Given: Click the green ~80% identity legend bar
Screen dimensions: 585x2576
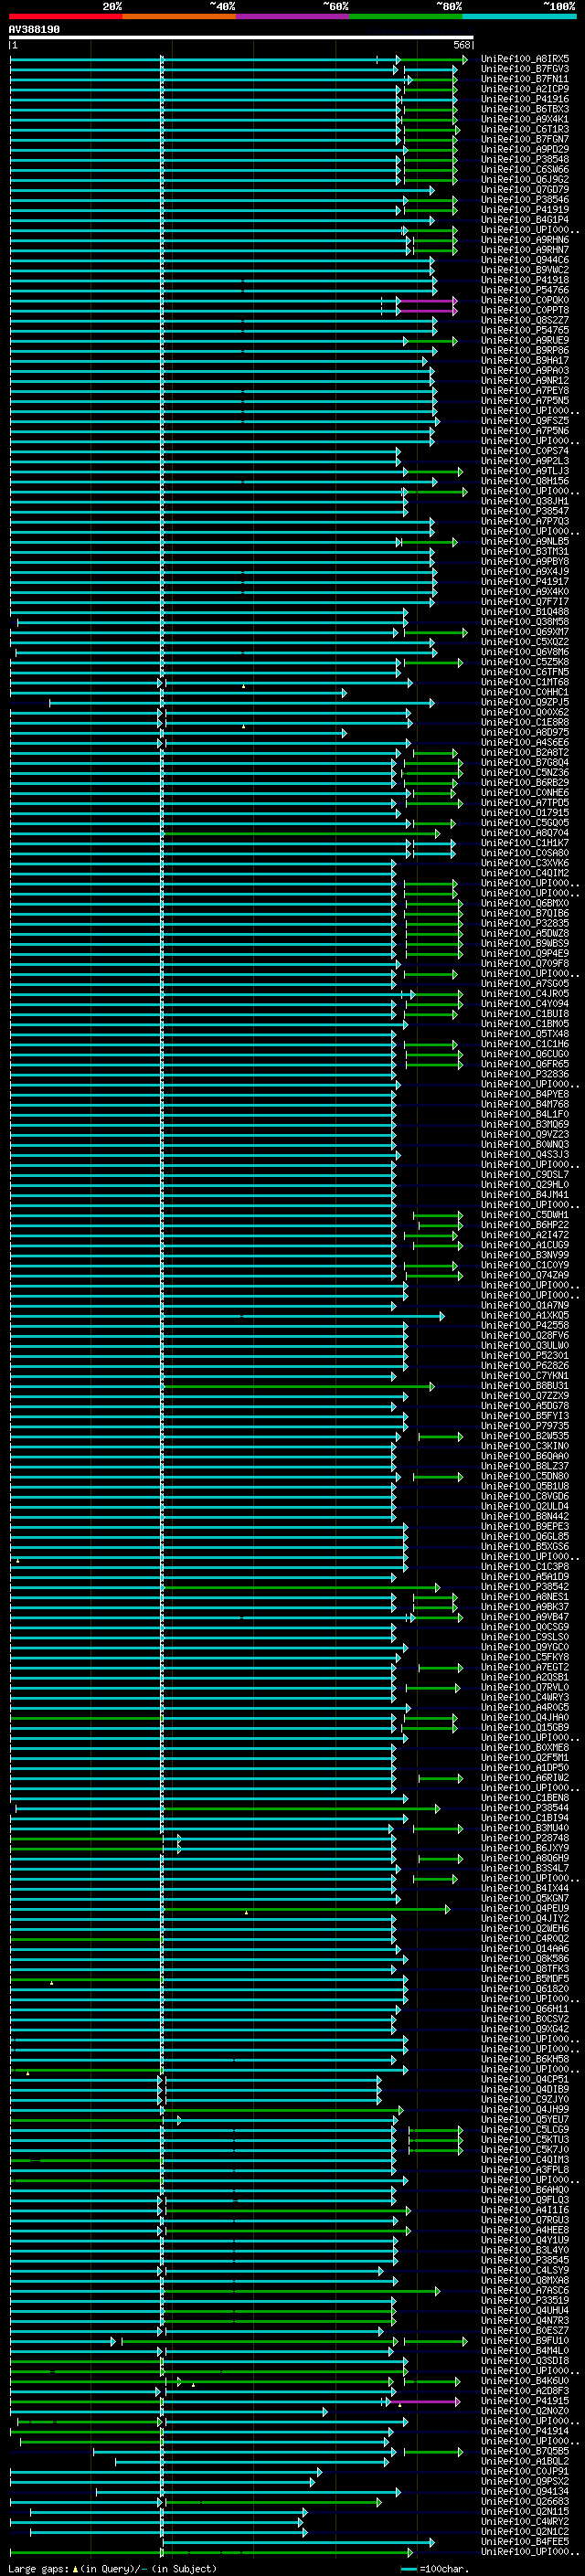Looking at the screenshot, I should [406, 17].
